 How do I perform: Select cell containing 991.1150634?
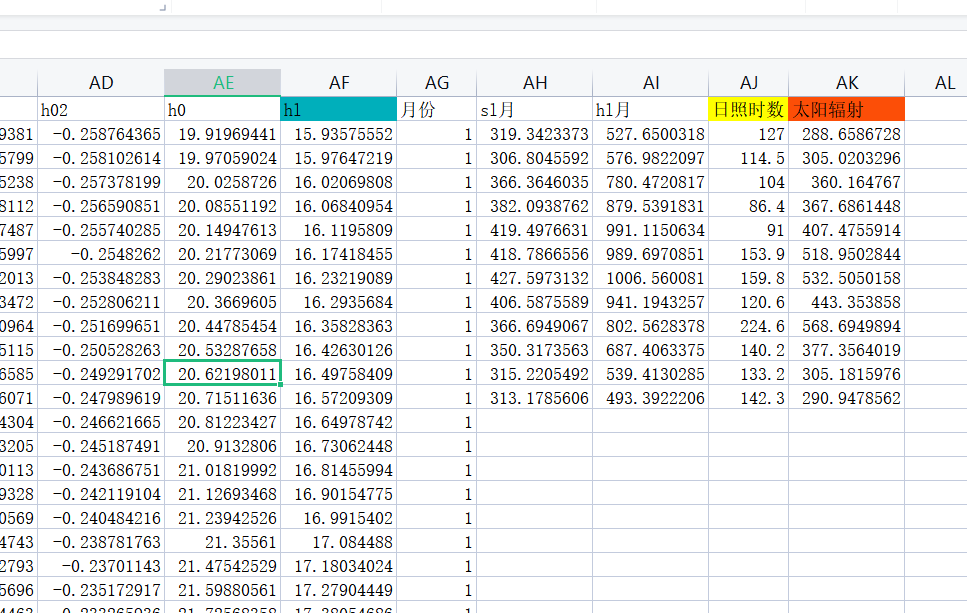click(651, 230)
